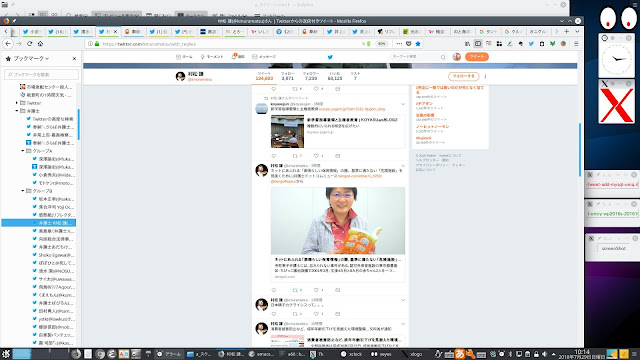Open the list all tabs dropdown arrow
This screenshot has width=640, height=360.
(x=577, y=31)
